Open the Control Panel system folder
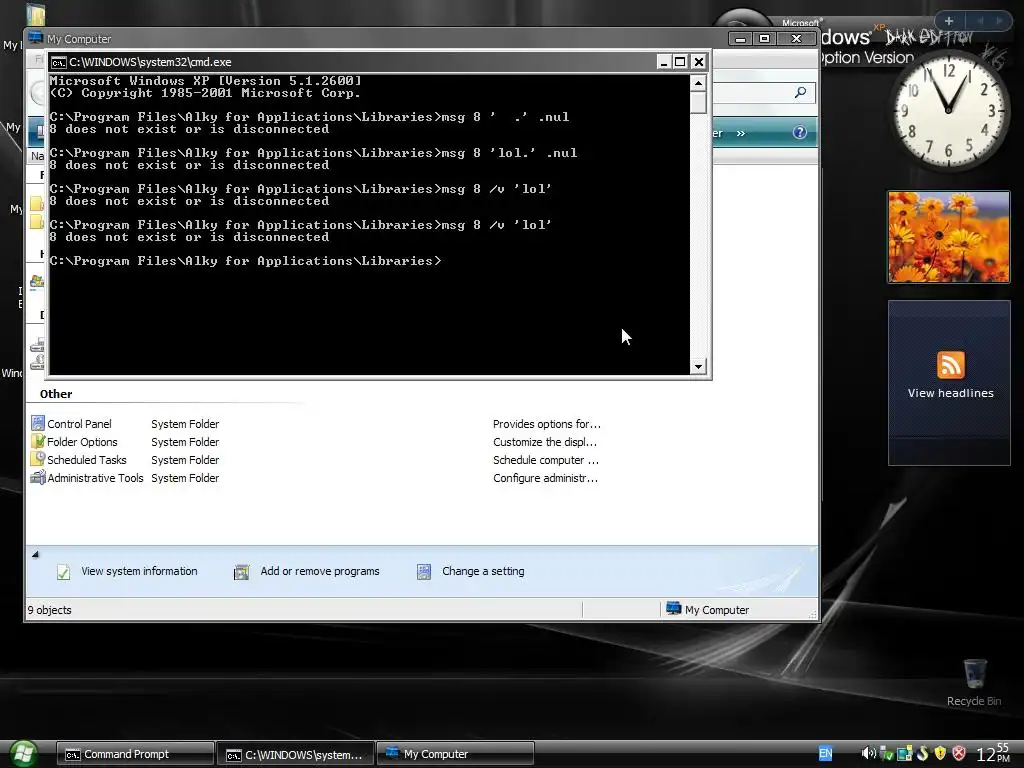The width and height of the screenshot is (1024, 768). (x=72, y=424)
